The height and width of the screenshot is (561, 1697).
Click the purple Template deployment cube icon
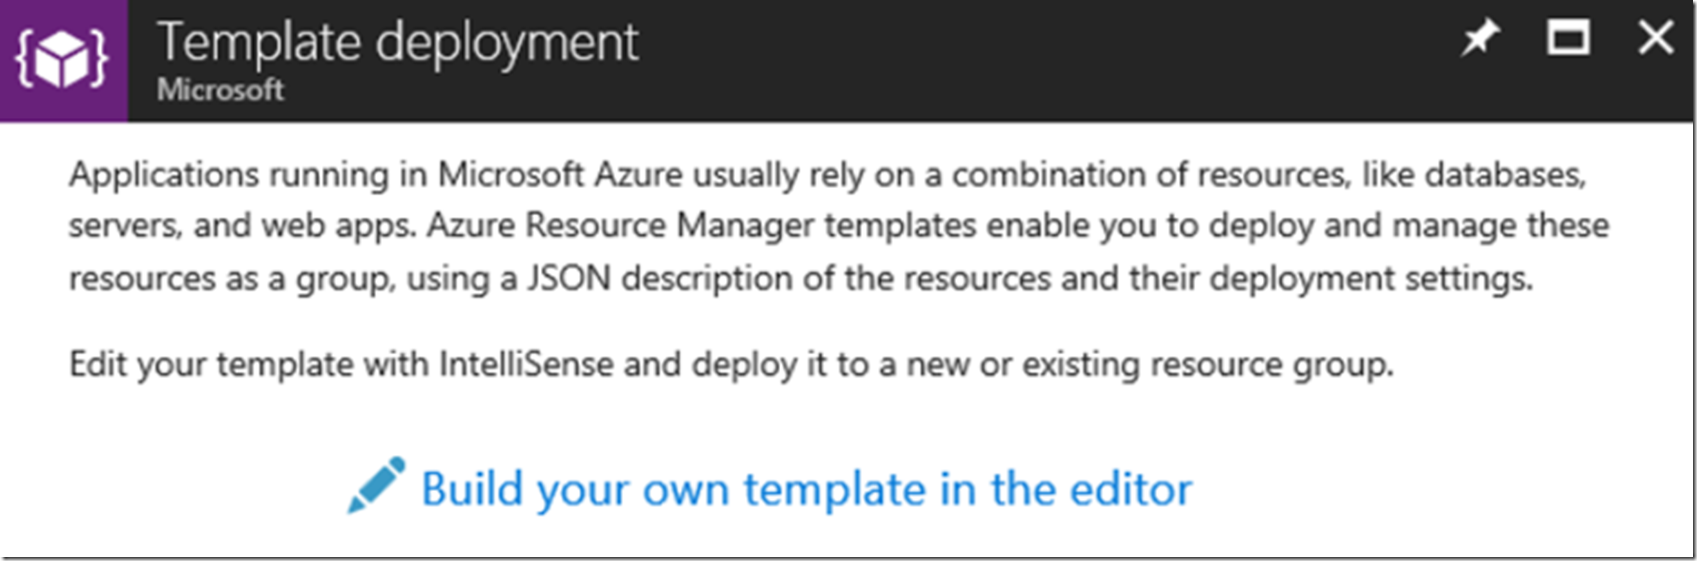point(62,60)
